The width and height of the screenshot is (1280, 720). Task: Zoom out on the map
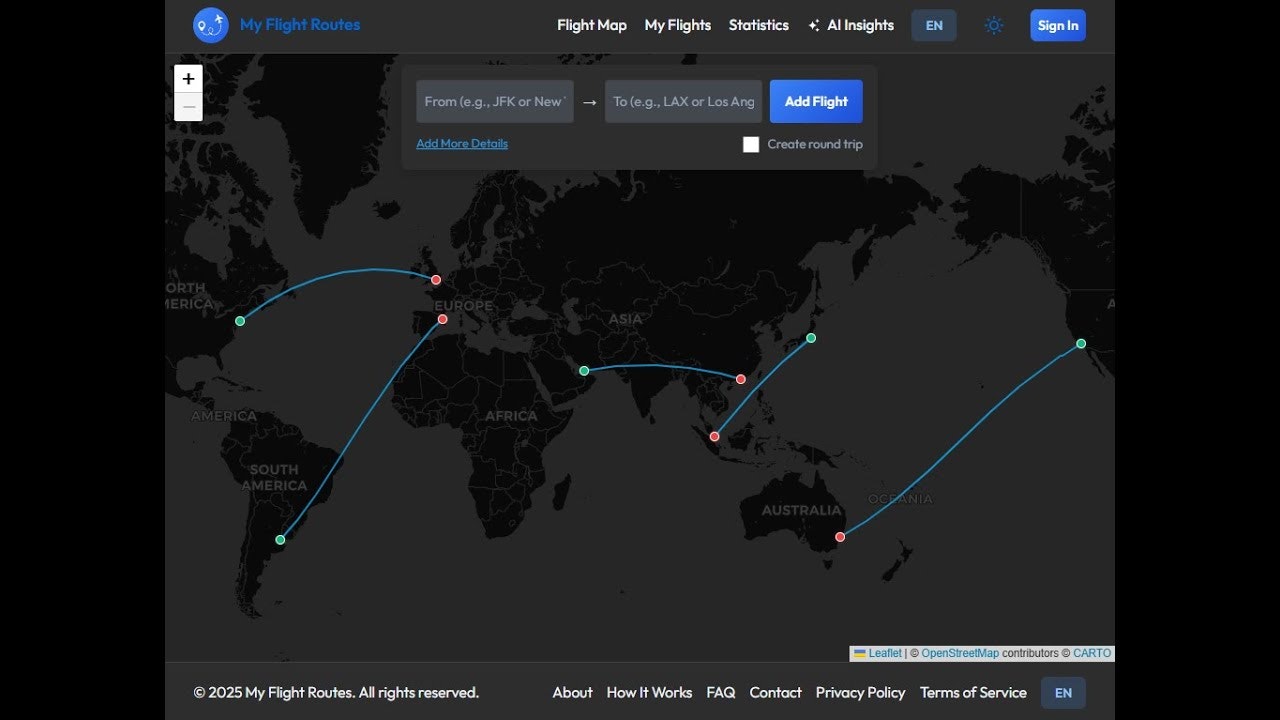click(188, 106)
